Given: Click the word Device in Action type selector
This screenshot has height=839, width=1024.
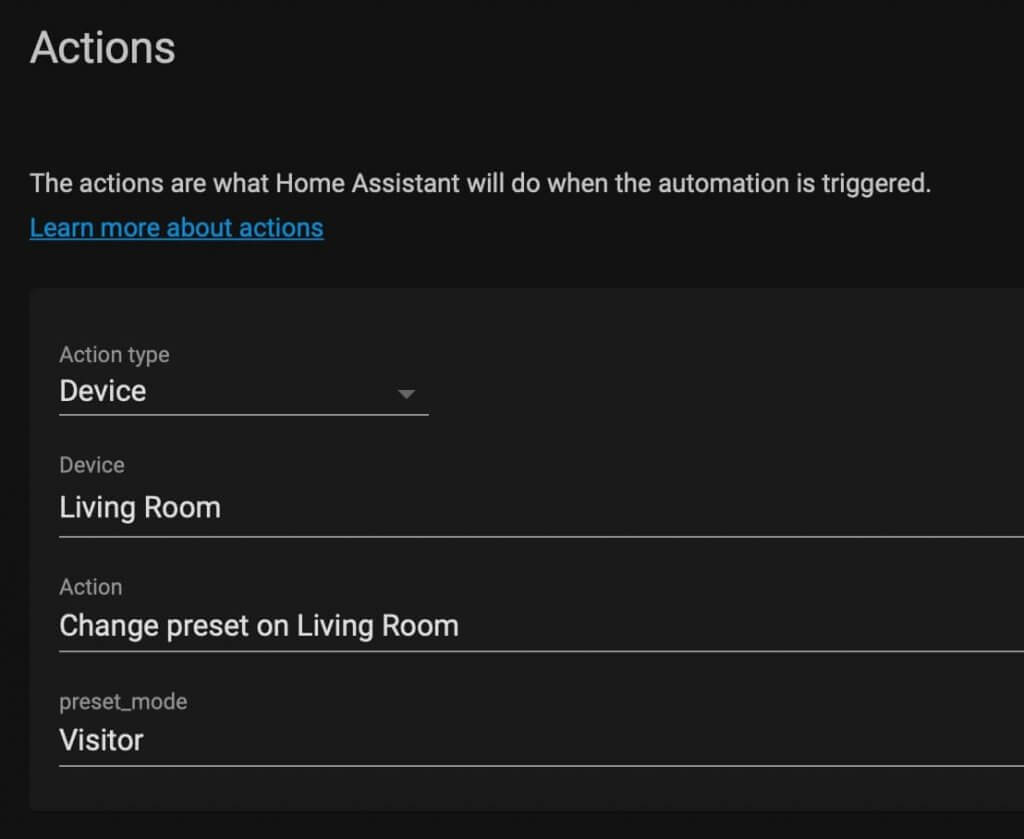Looking at the screenshot, I should [103, 391].
